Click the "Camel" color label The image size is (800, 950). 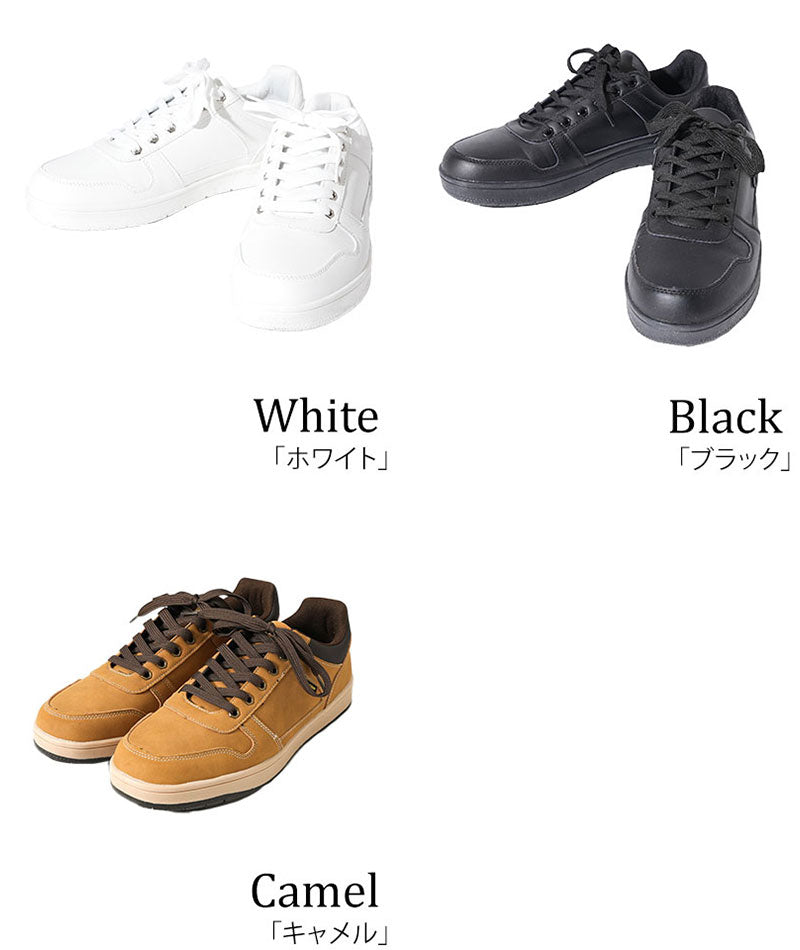(315, 890)
